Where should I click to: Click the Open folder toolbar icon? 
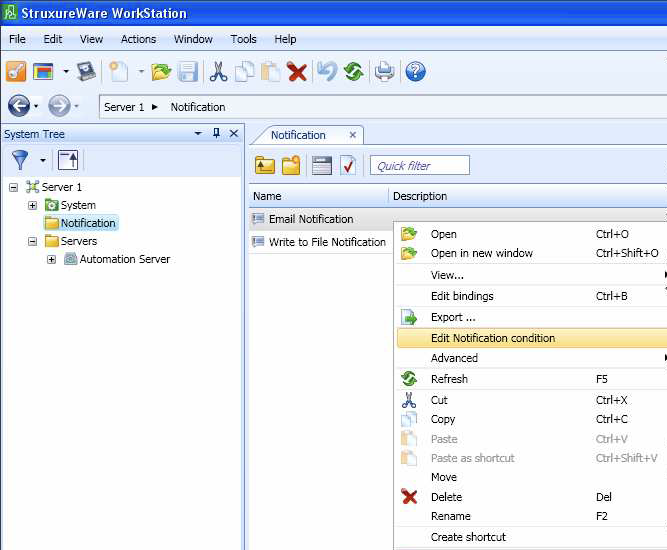click(x=161, y=71)
